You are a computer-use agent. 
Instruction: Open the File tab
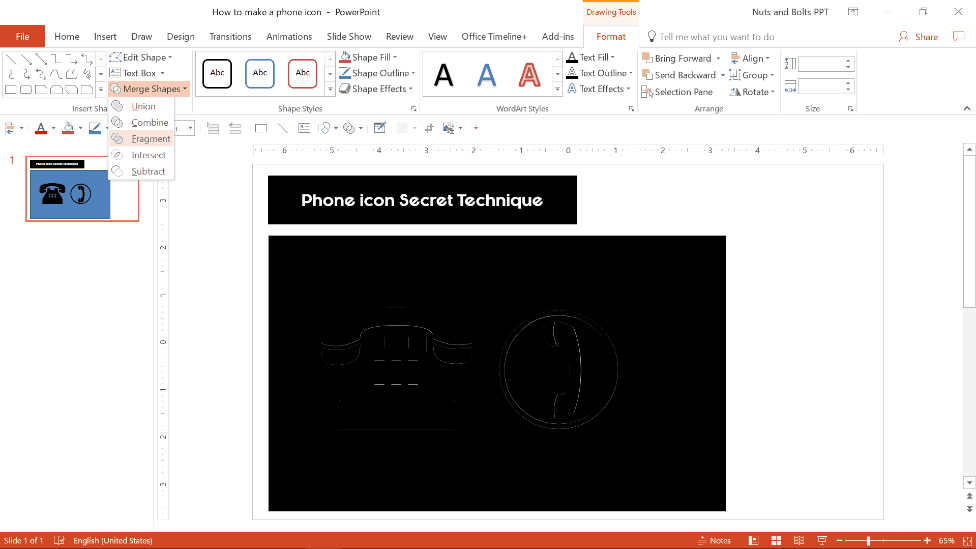22,37
